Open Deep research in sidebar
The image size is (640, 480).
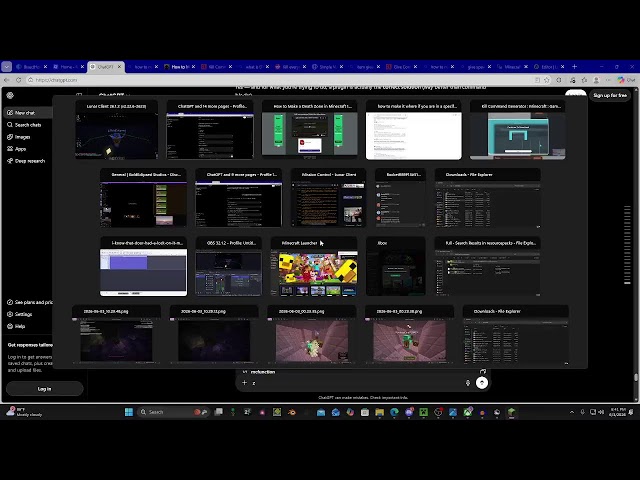pyautogui.click(x=28, y=161)
